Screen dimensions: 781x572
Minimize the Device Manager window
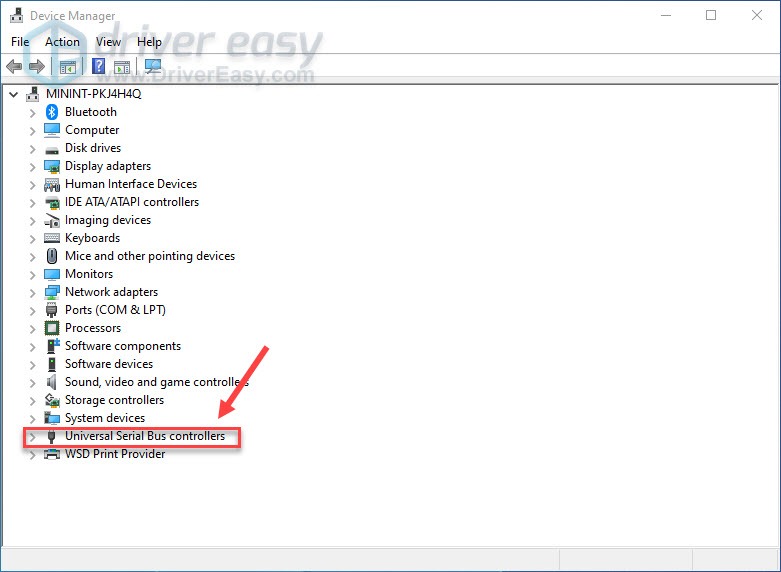pyautogui.click(x=666, y=15)
